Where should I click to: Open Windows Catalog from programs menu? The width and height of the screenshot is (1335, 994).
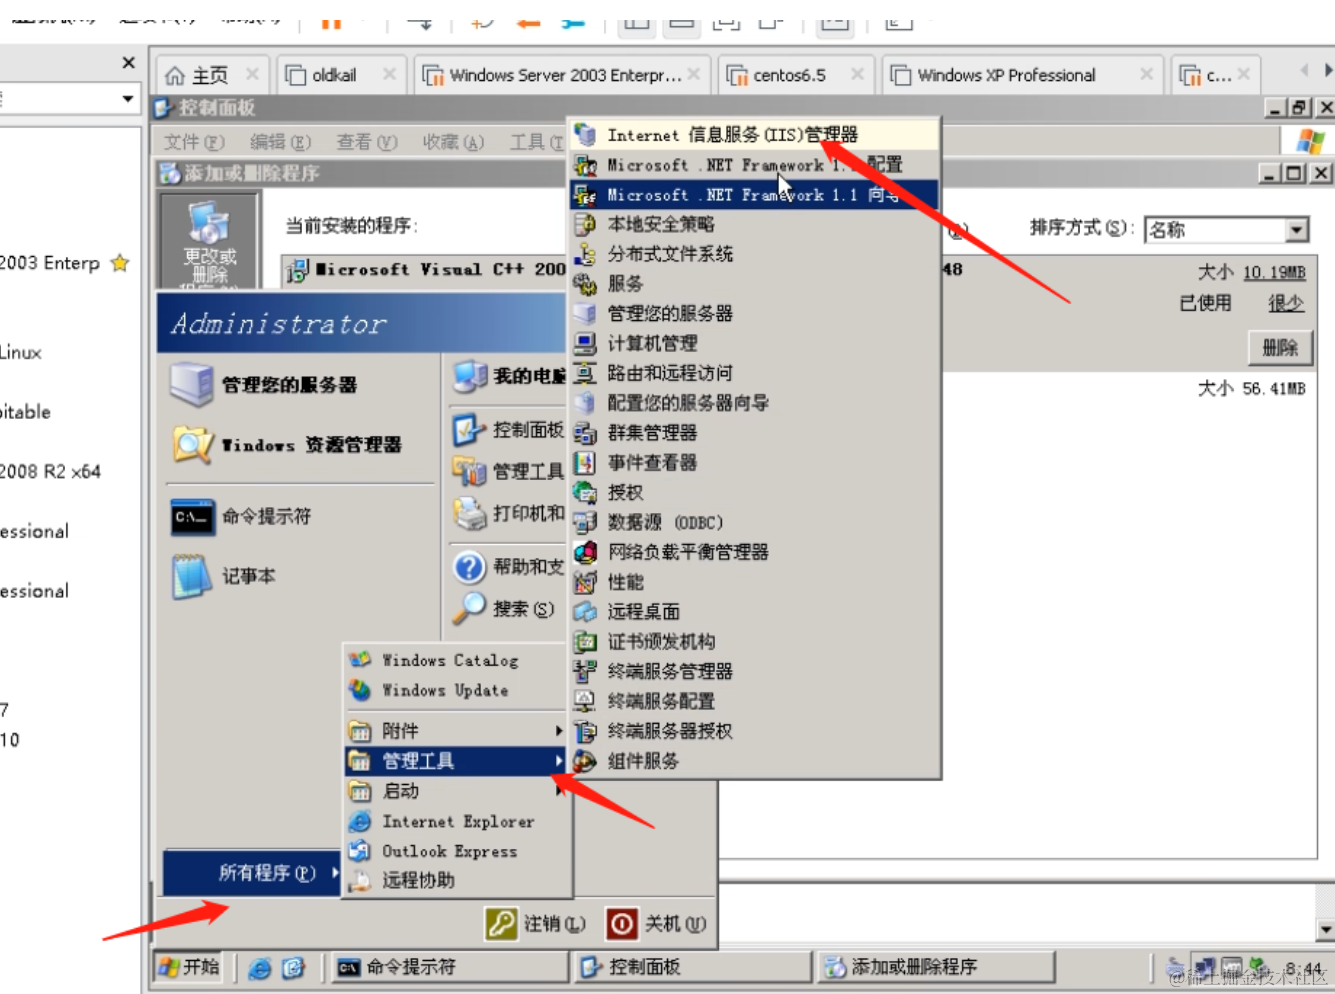pos(457,660)
